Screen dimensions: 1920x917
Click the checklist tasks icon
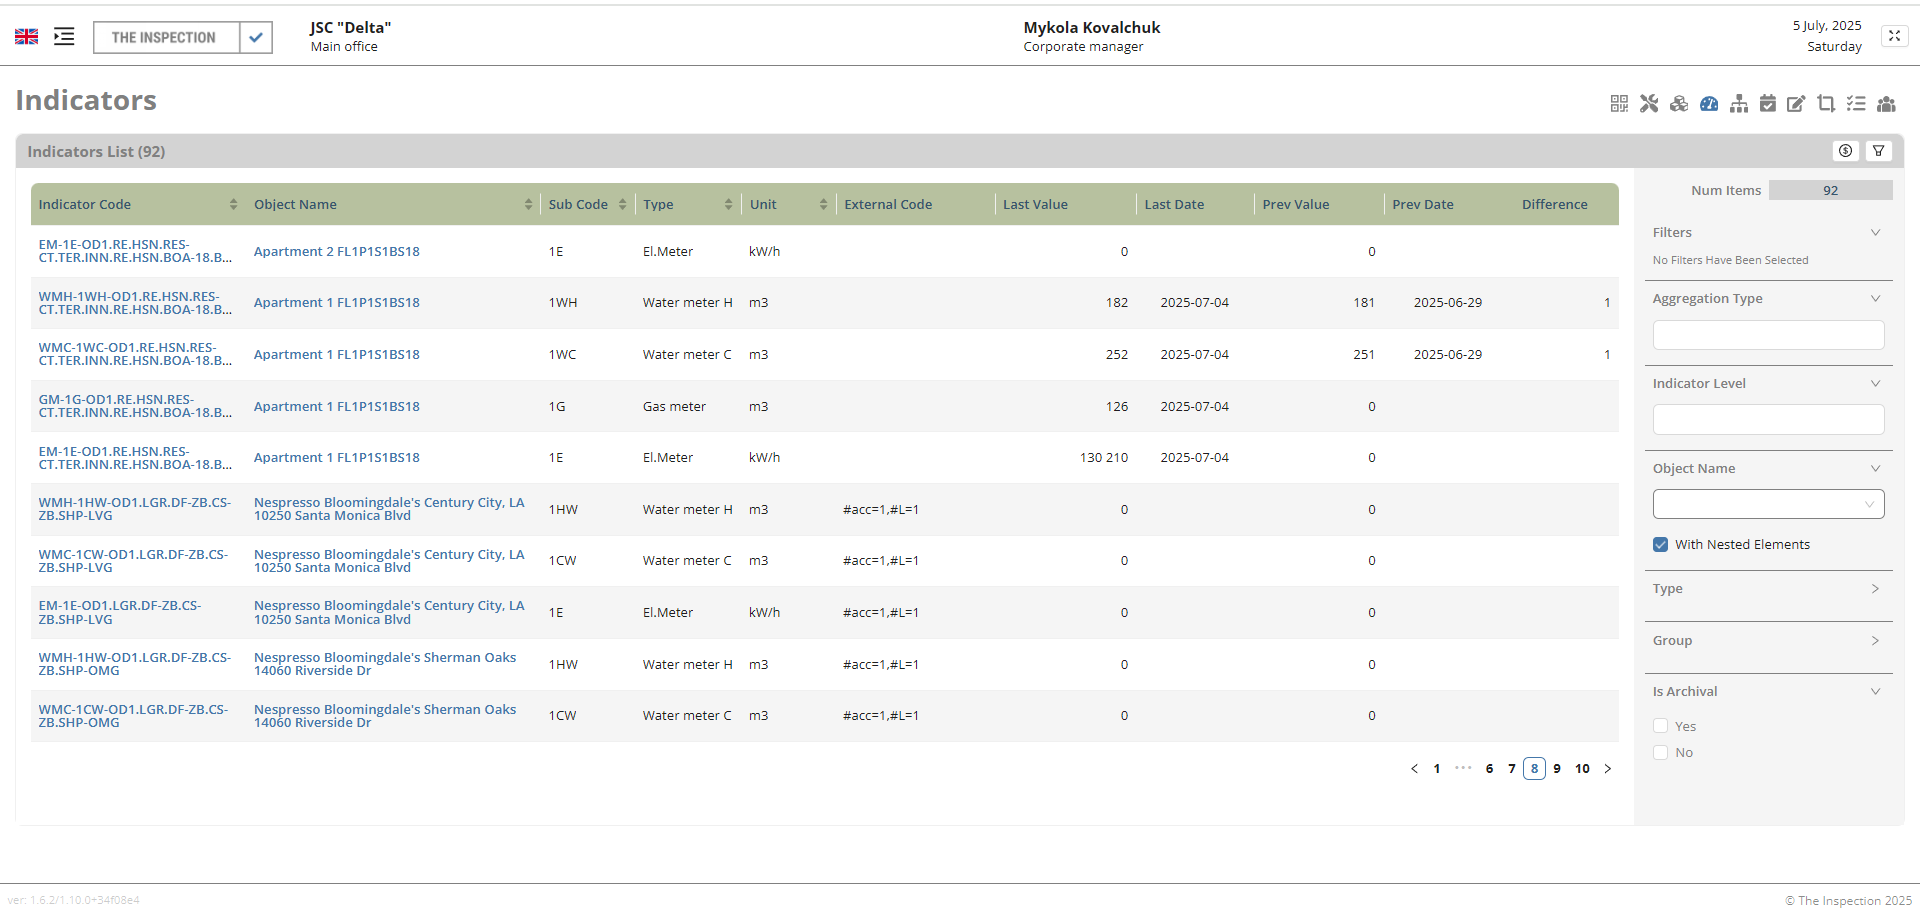(x=1856, y=104)
